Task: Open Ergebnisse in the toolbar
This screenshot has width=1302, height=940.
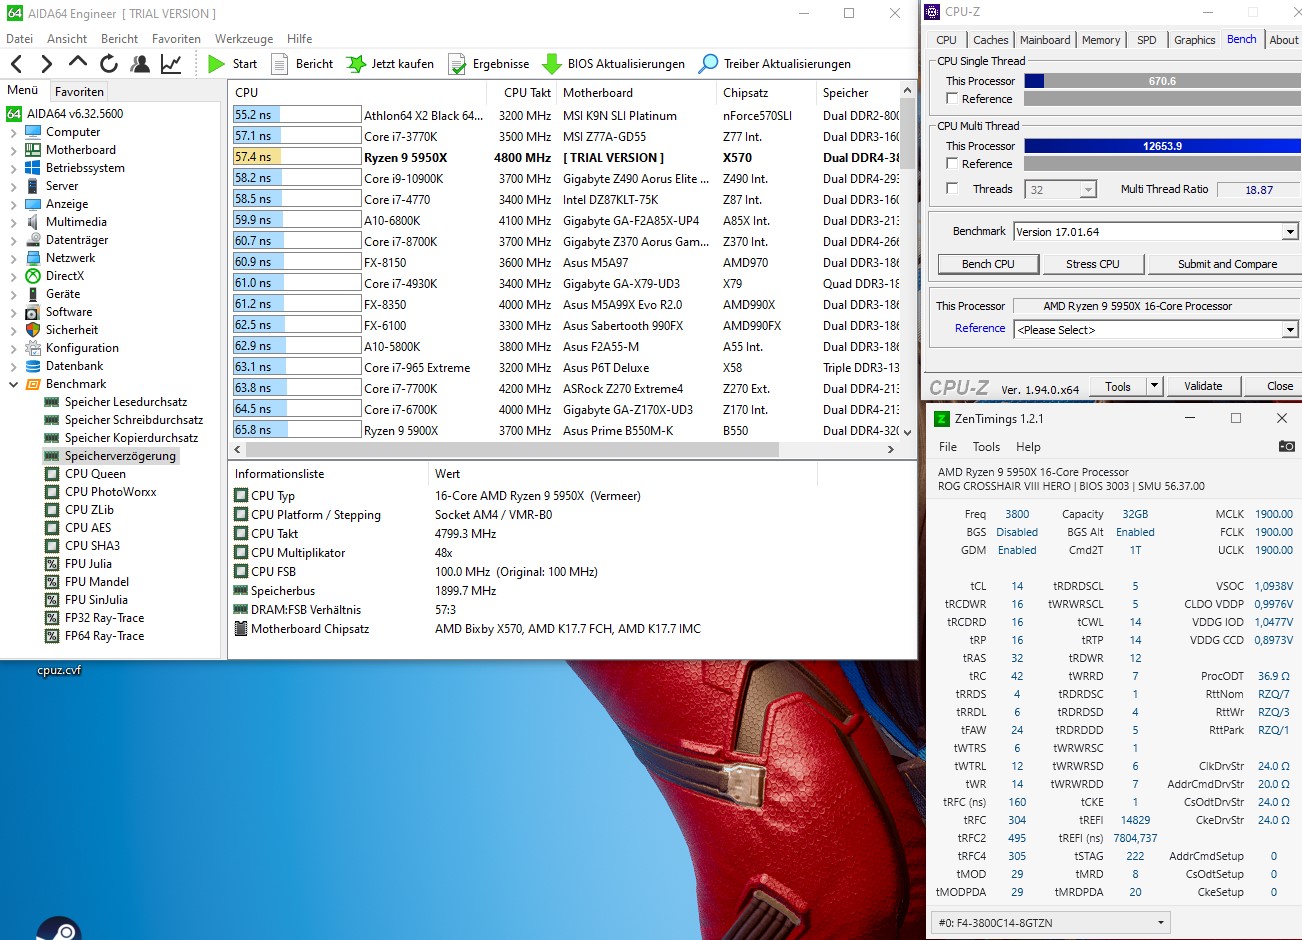Action: coord(489,64)
